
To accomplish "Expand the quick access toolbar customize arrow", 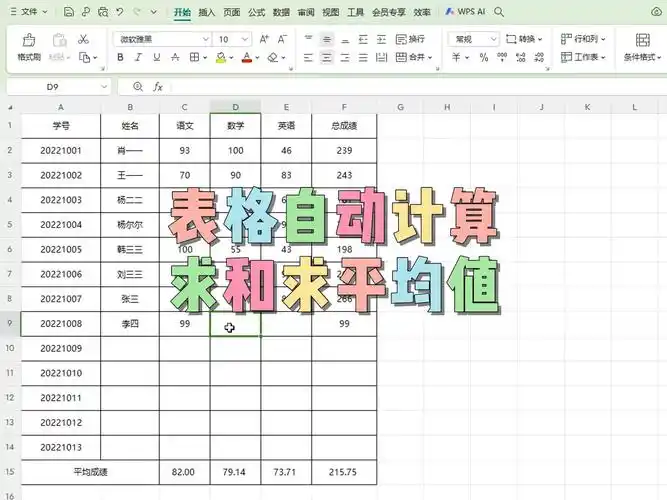I will [154, 12].
